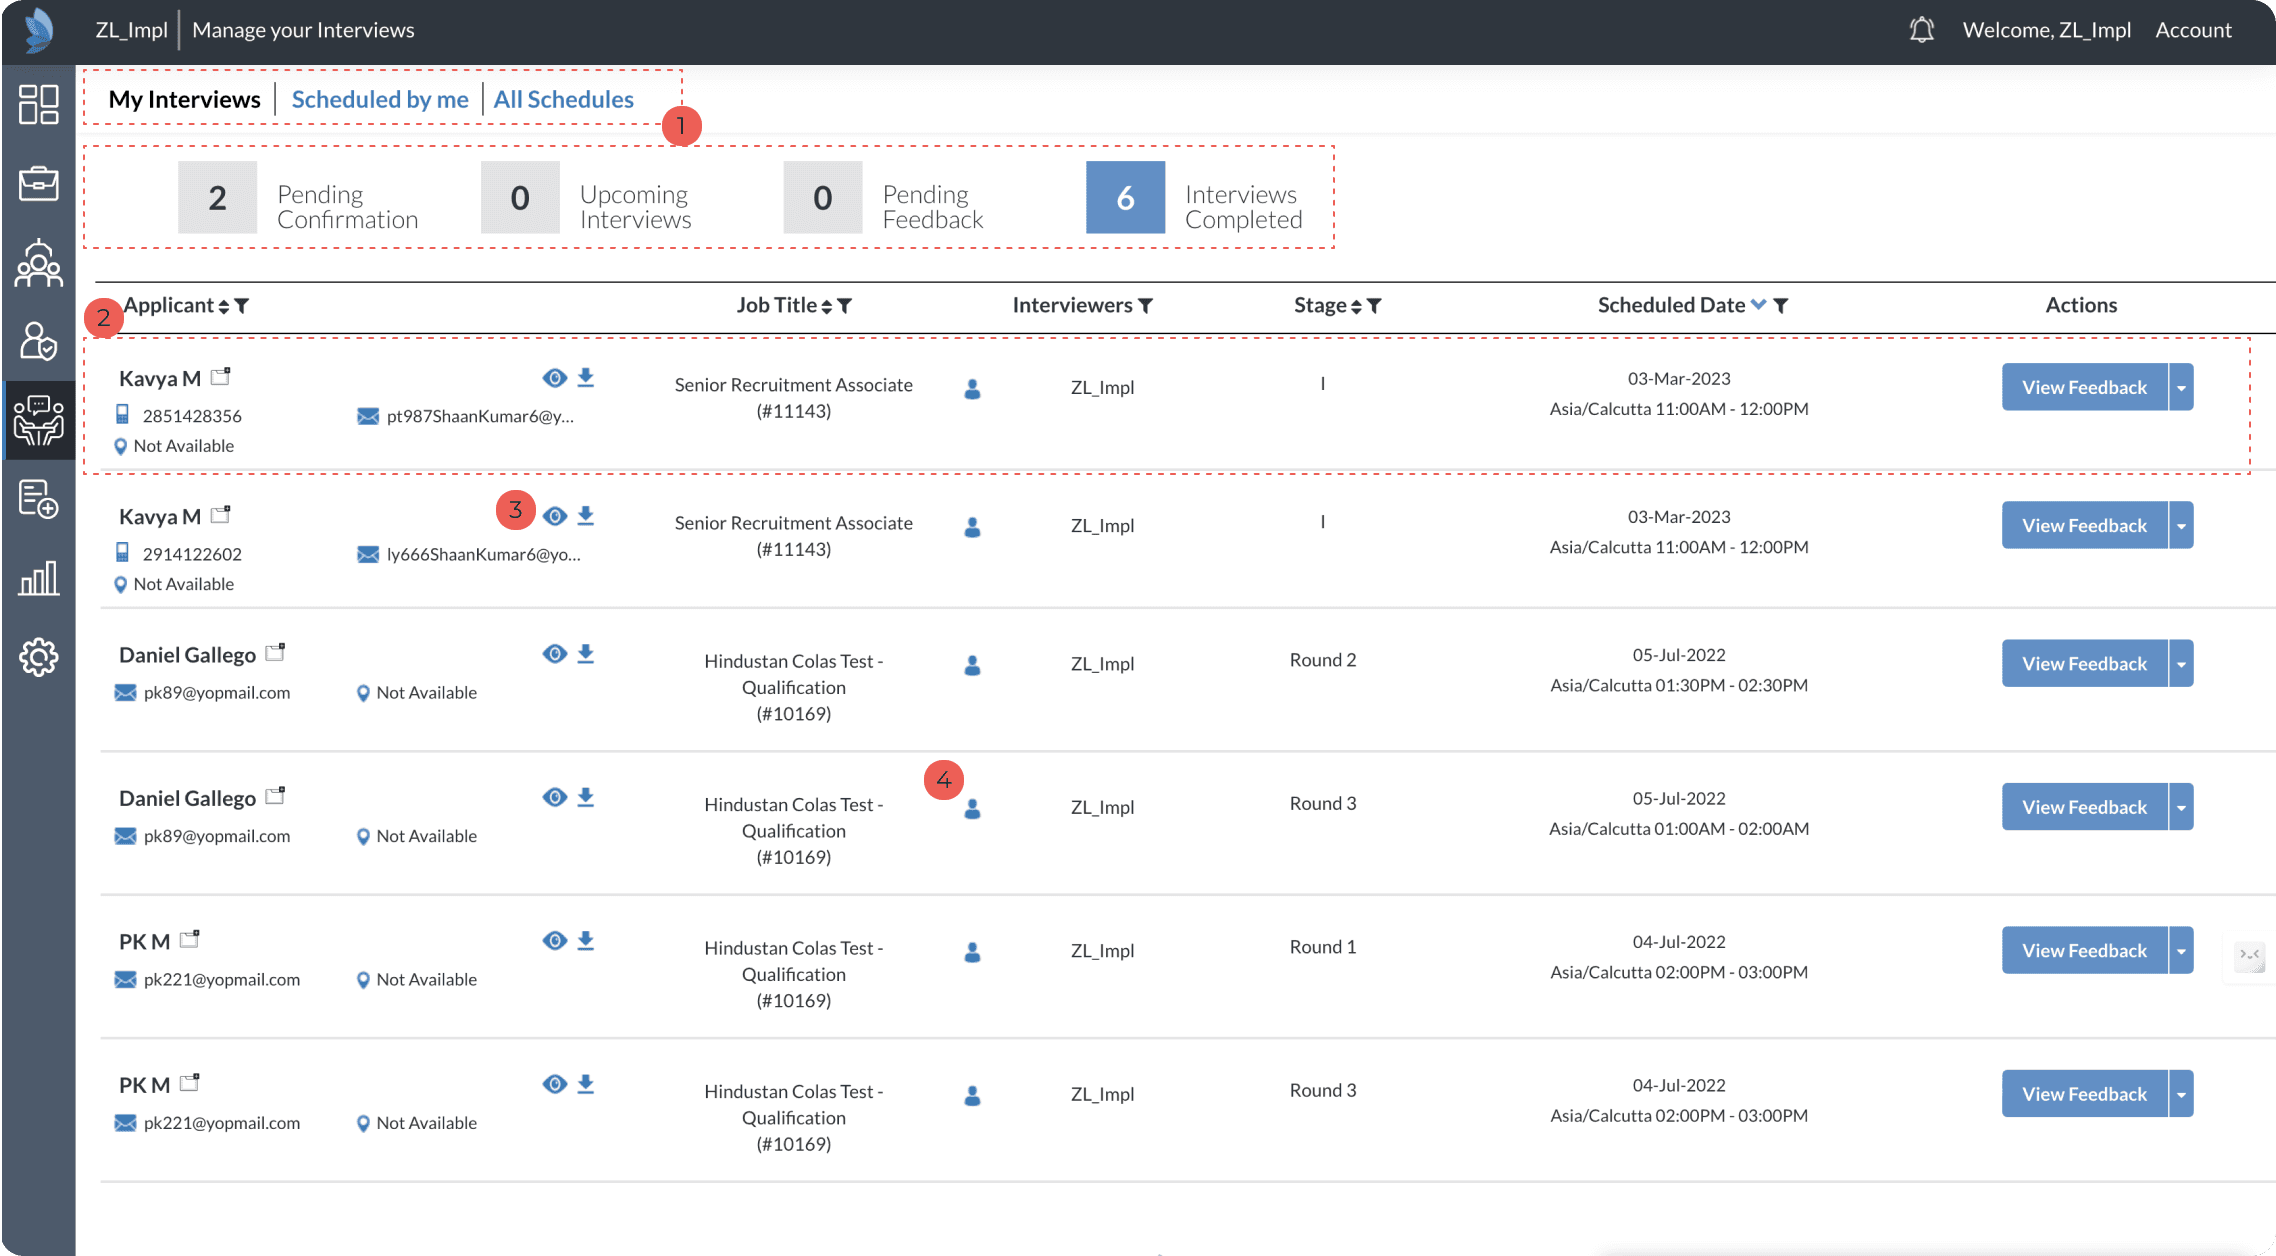Switch to All Schedules tab
This screenshot has height=1256, width=2276.
(563, 99)
